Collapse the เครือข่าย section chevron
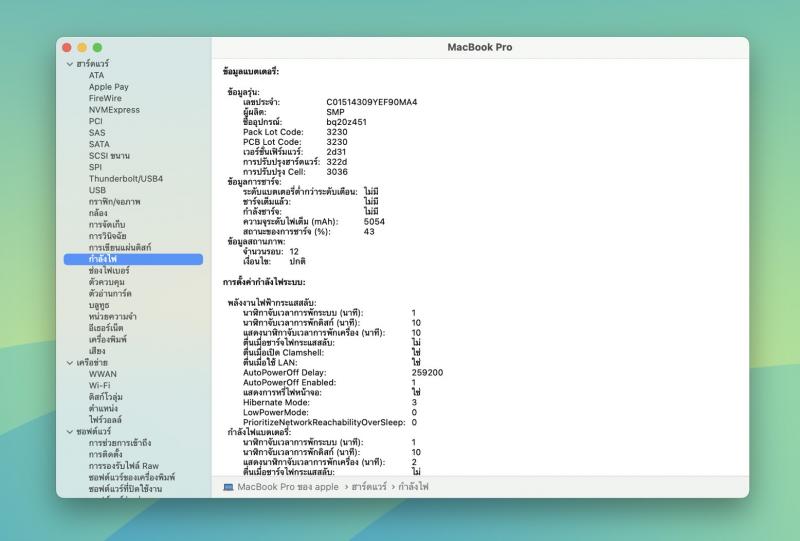The width and height of the screenshot is (800, 541). (x=70, y=363)
